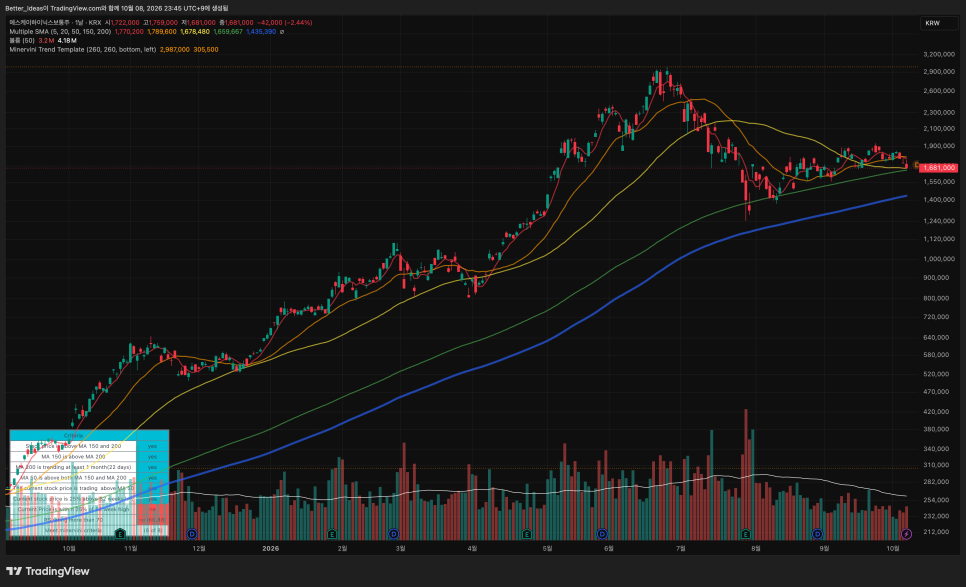Click the blue 1,435,390 SMA 200 value

pos(261,31)
